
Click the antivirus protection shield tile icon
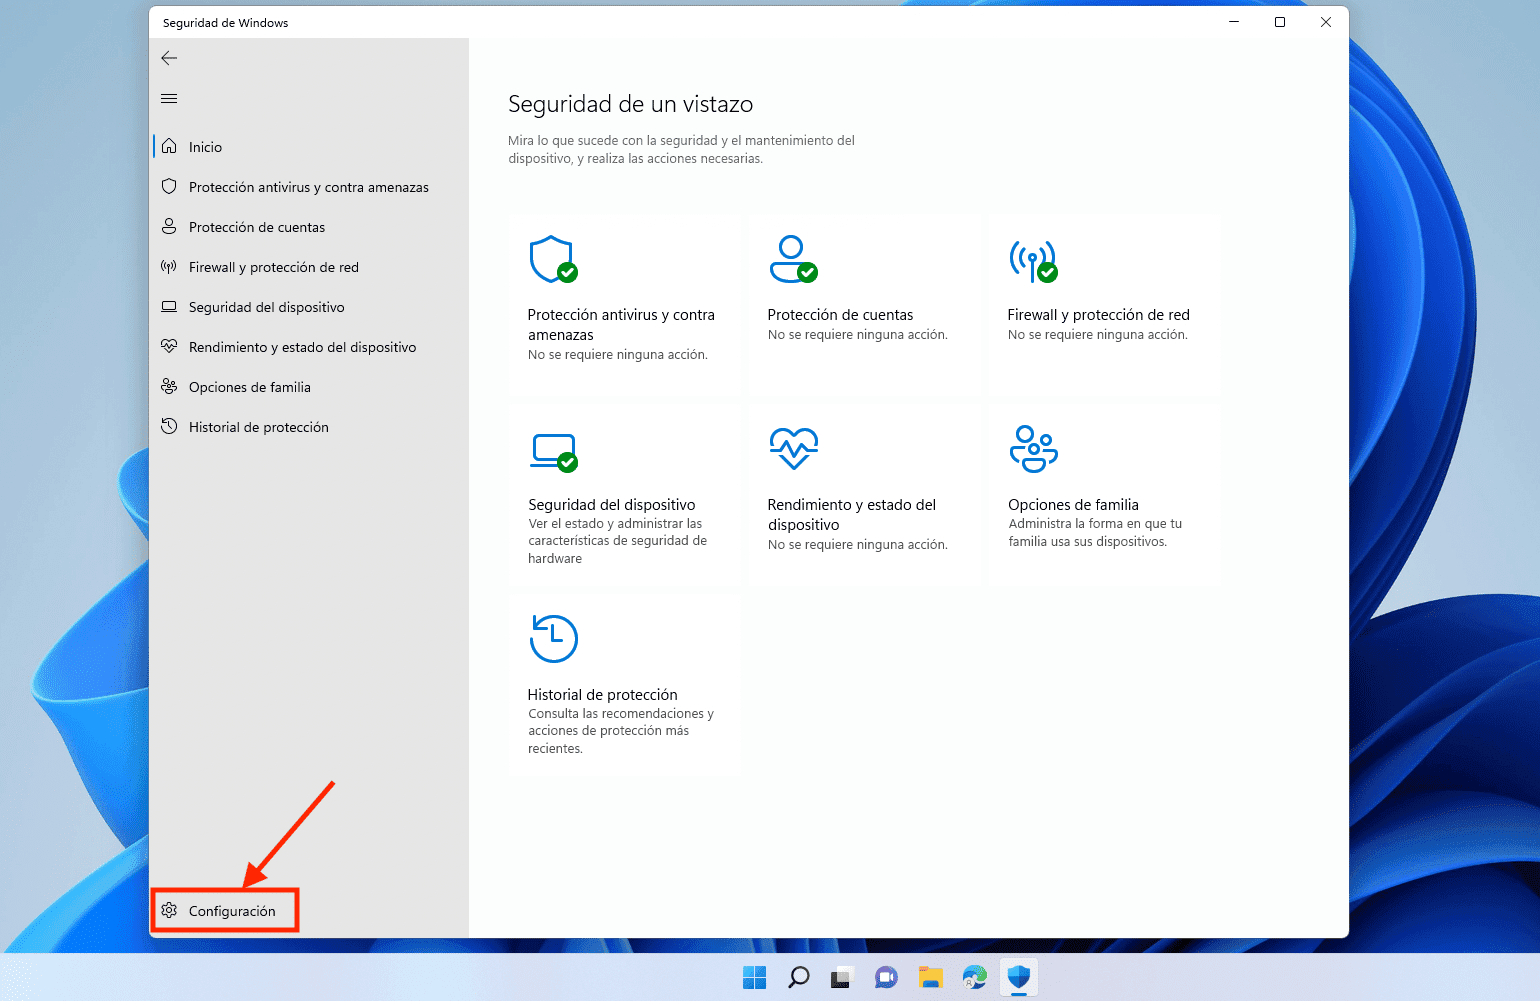coord(553,258)
